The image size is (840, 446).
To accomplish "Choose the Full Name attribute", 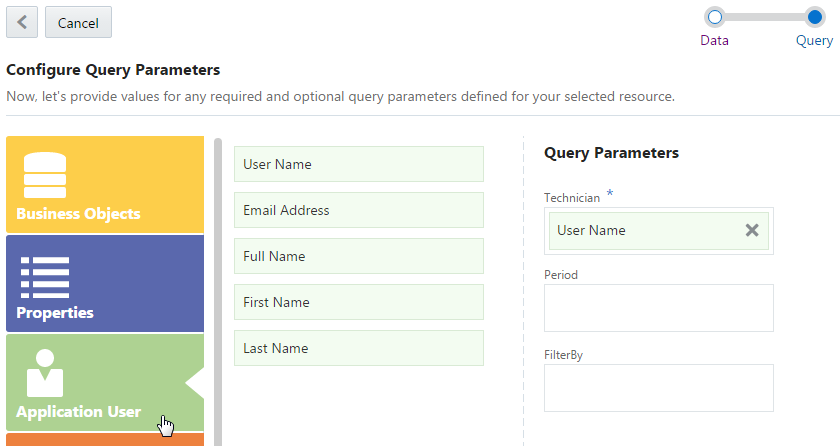I will [x=358, y=256].
